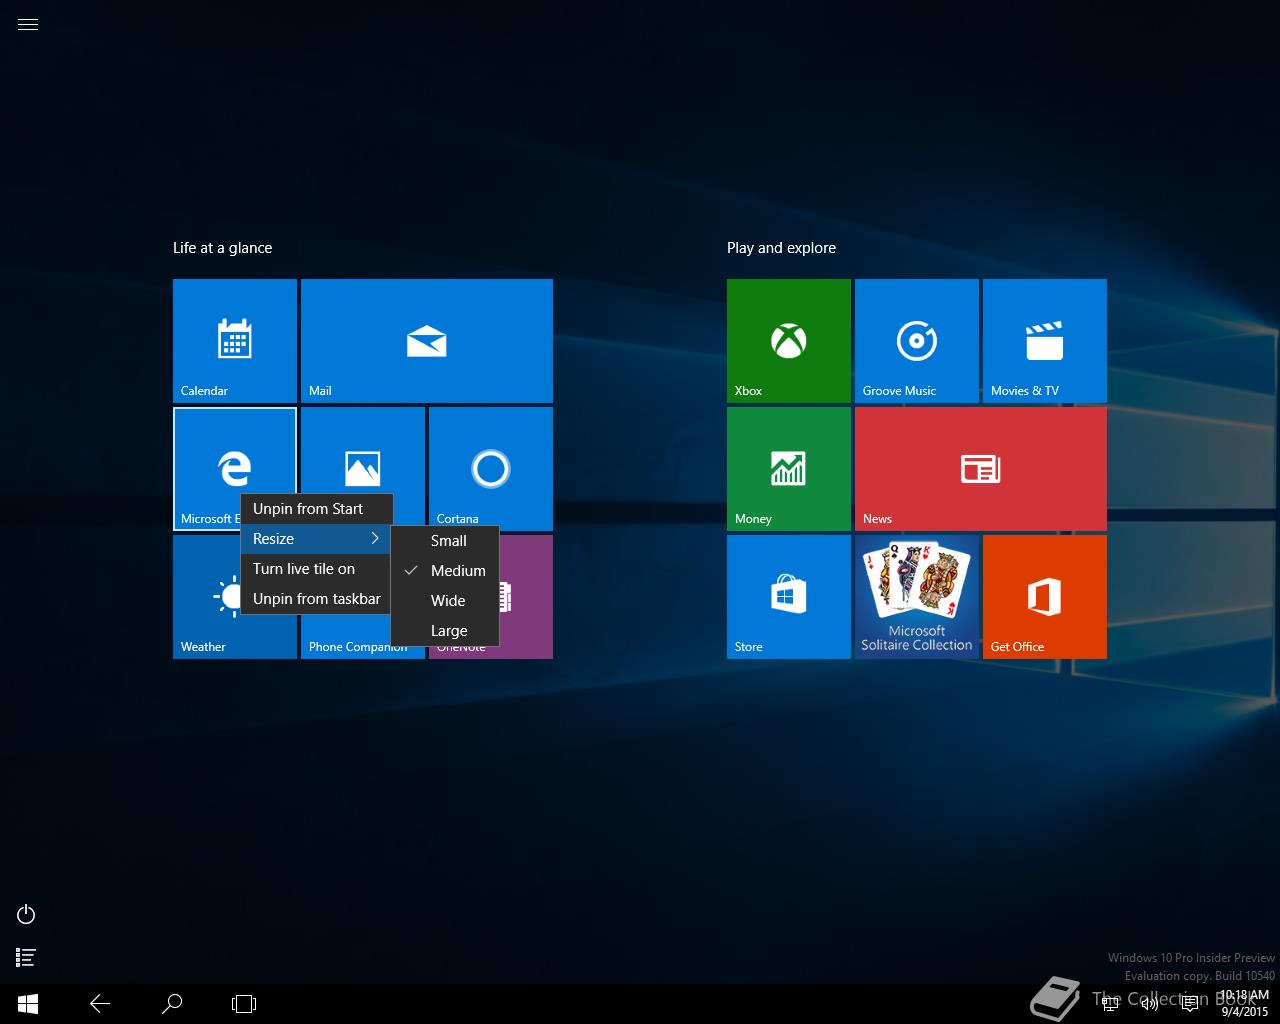Open the News tile
The image size is (1280, 1024).
[981, 469]
